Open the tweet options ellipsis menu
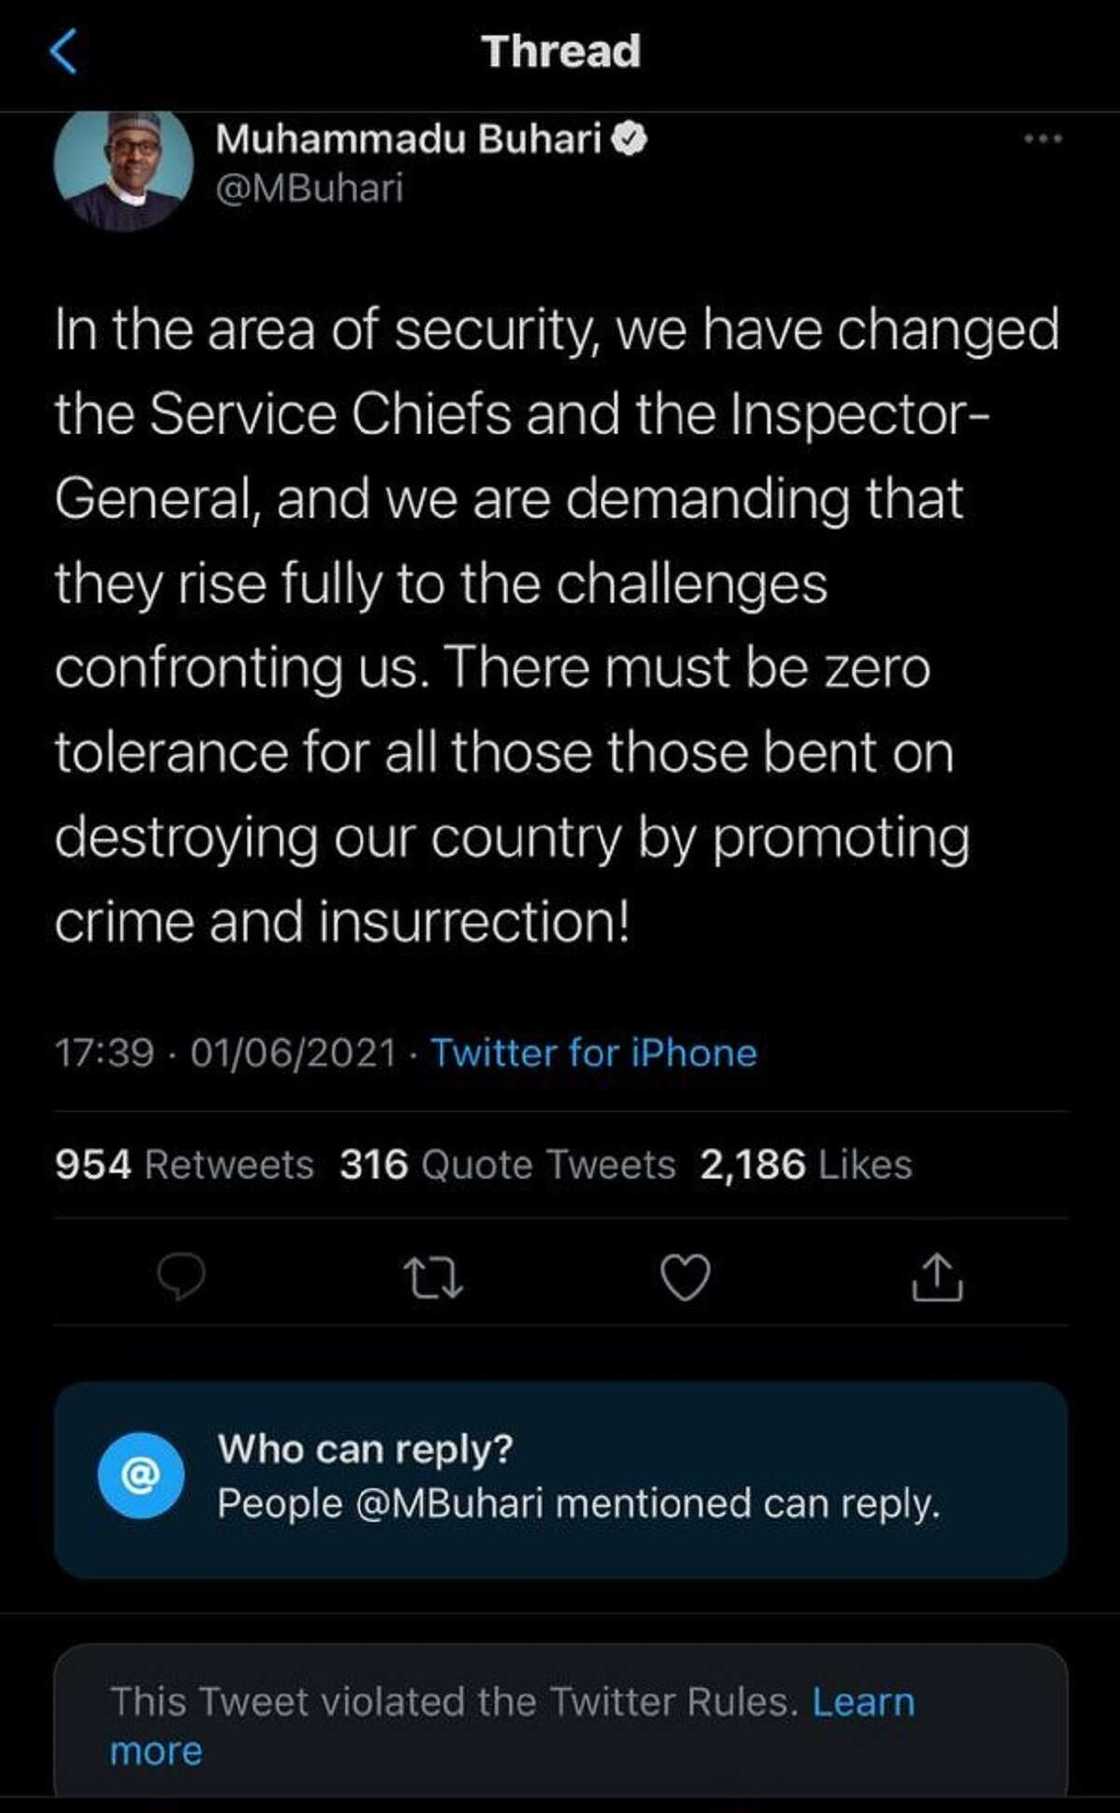This screenshot has height=1813, width=1120. click(1042, 140)
